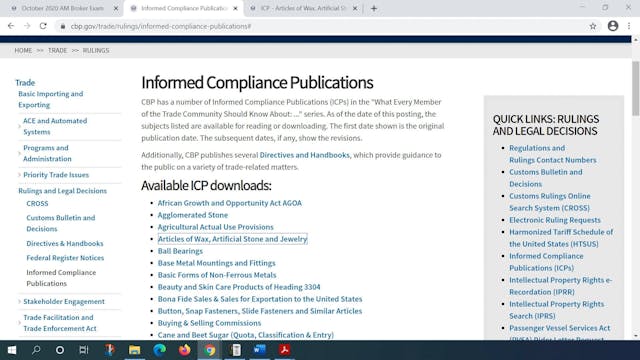Select the Informed Compliance Publications tab
Viewport: 640px width, 360px height.
click(x=184, y=8)
